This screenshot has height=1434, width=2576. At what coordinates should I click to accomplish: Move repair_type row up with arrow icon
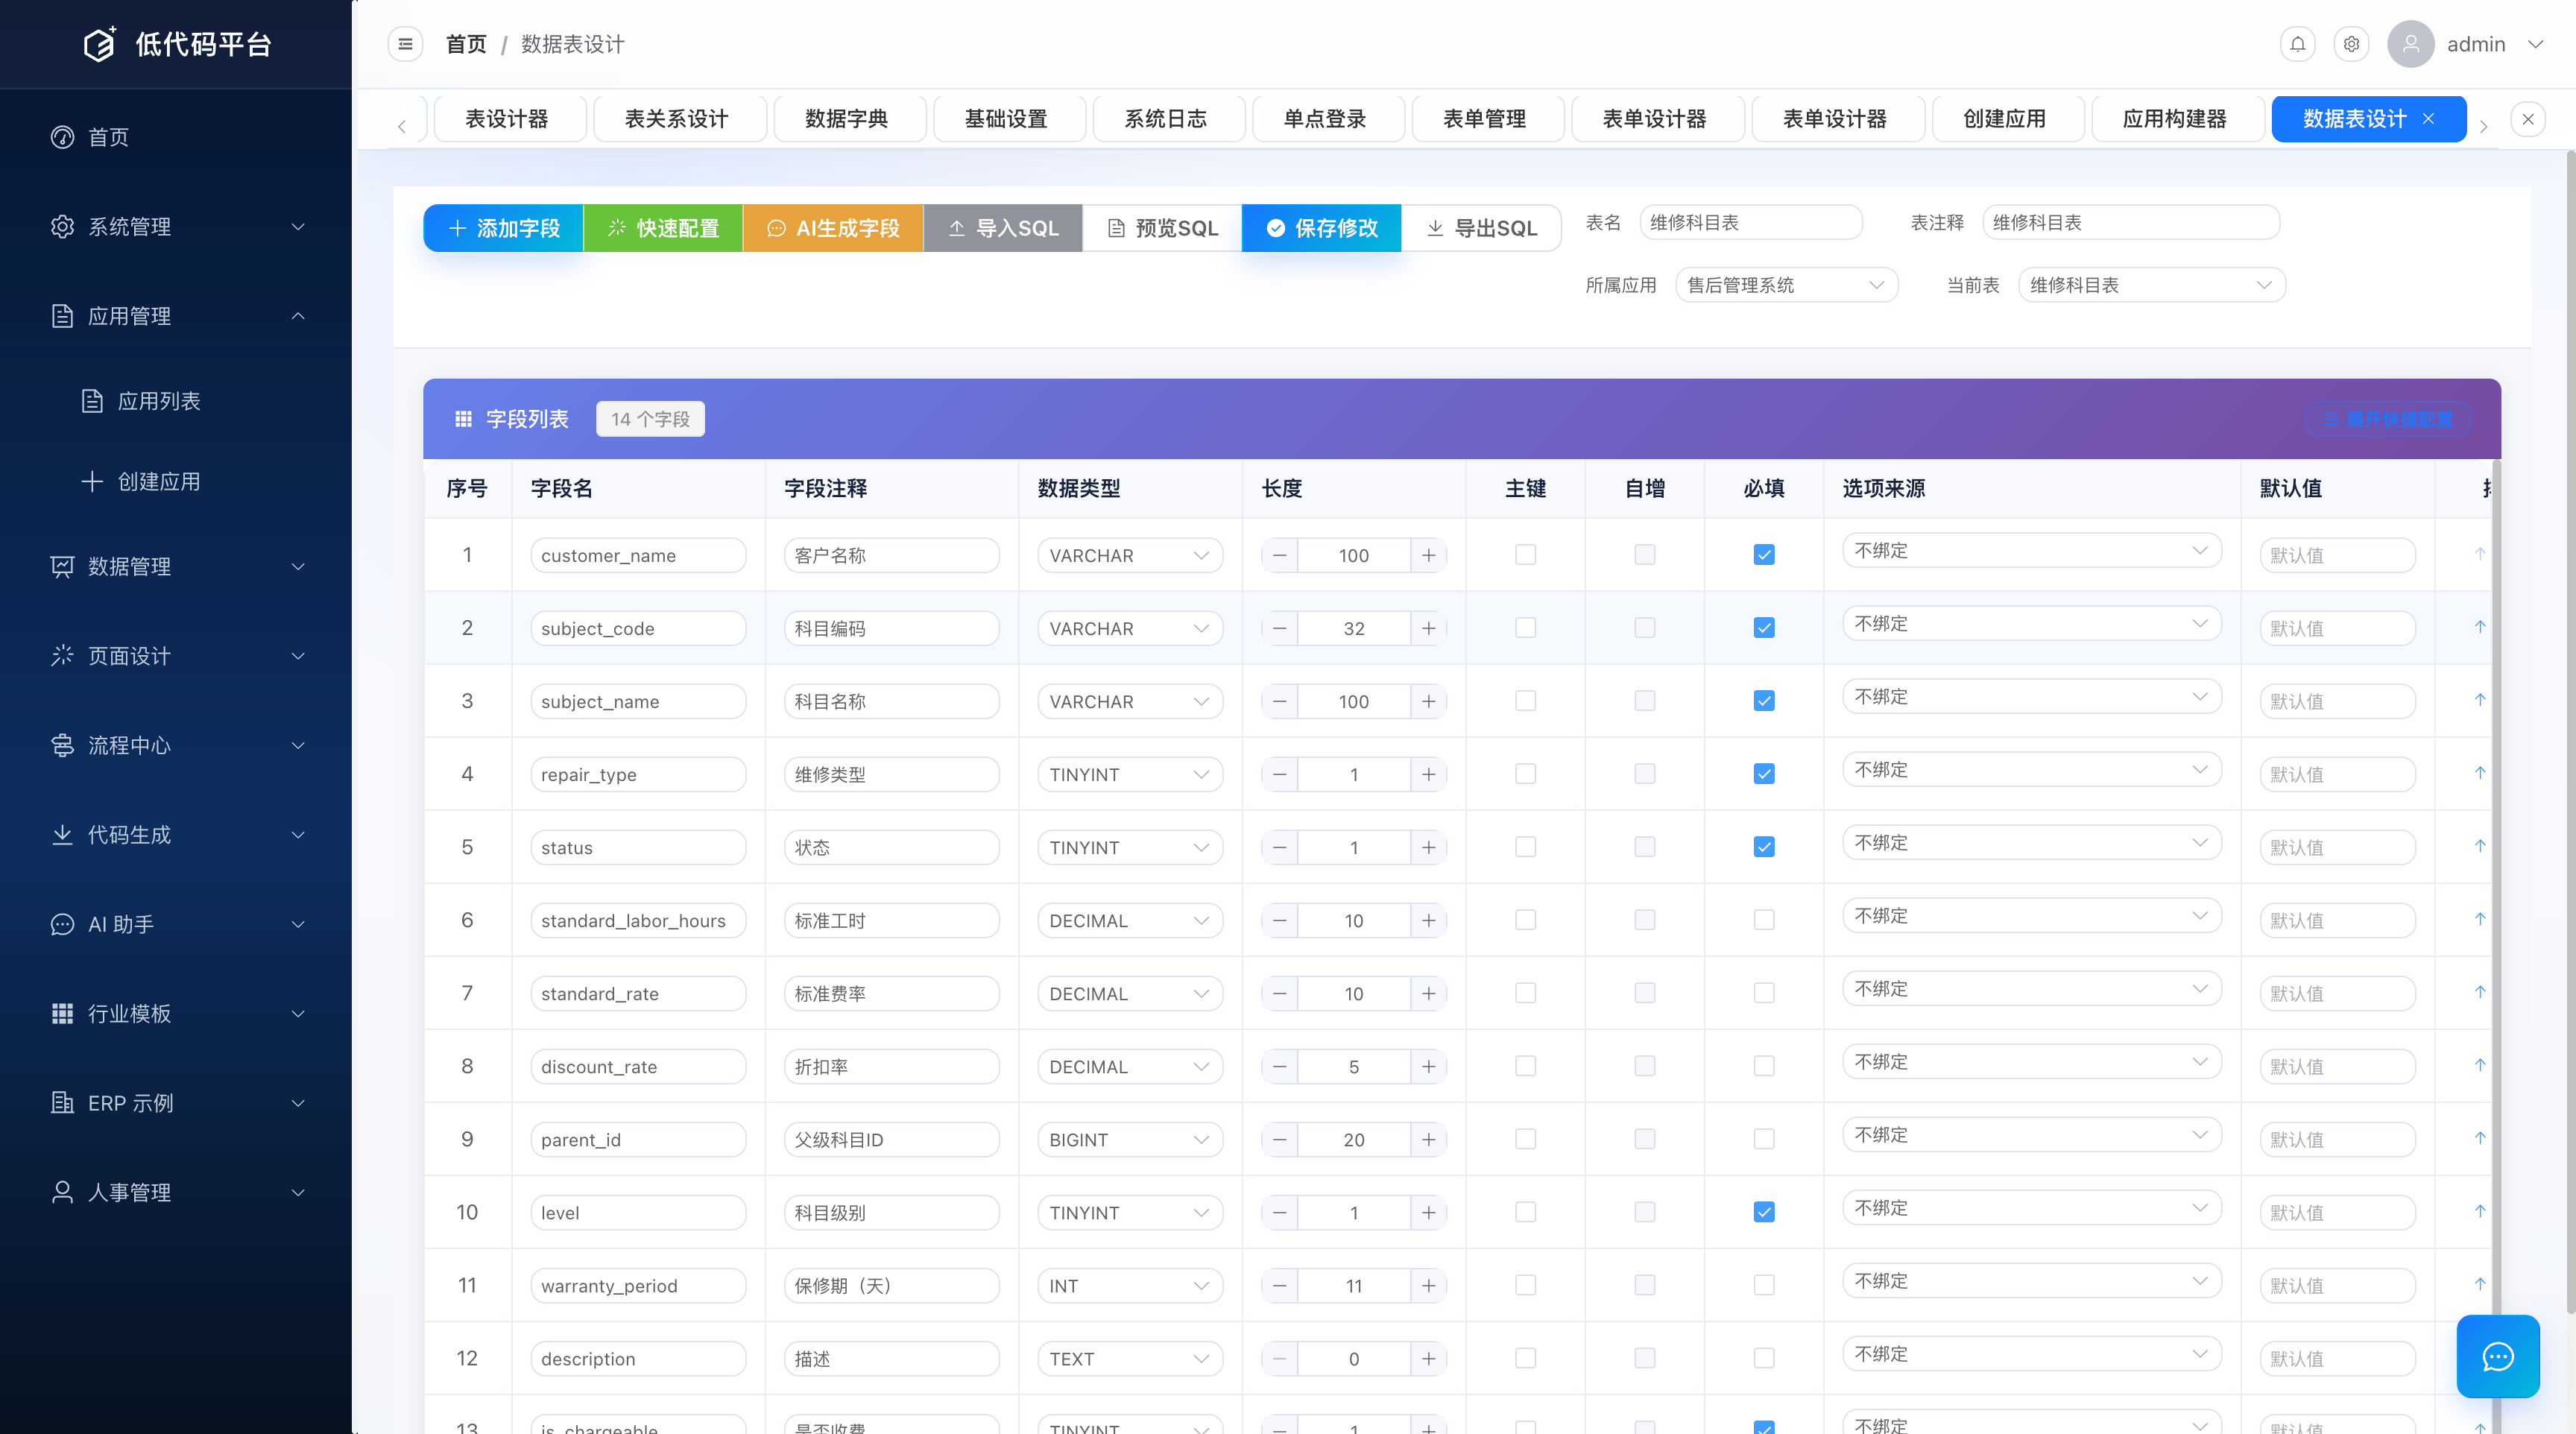click(x=2480, y=773)
